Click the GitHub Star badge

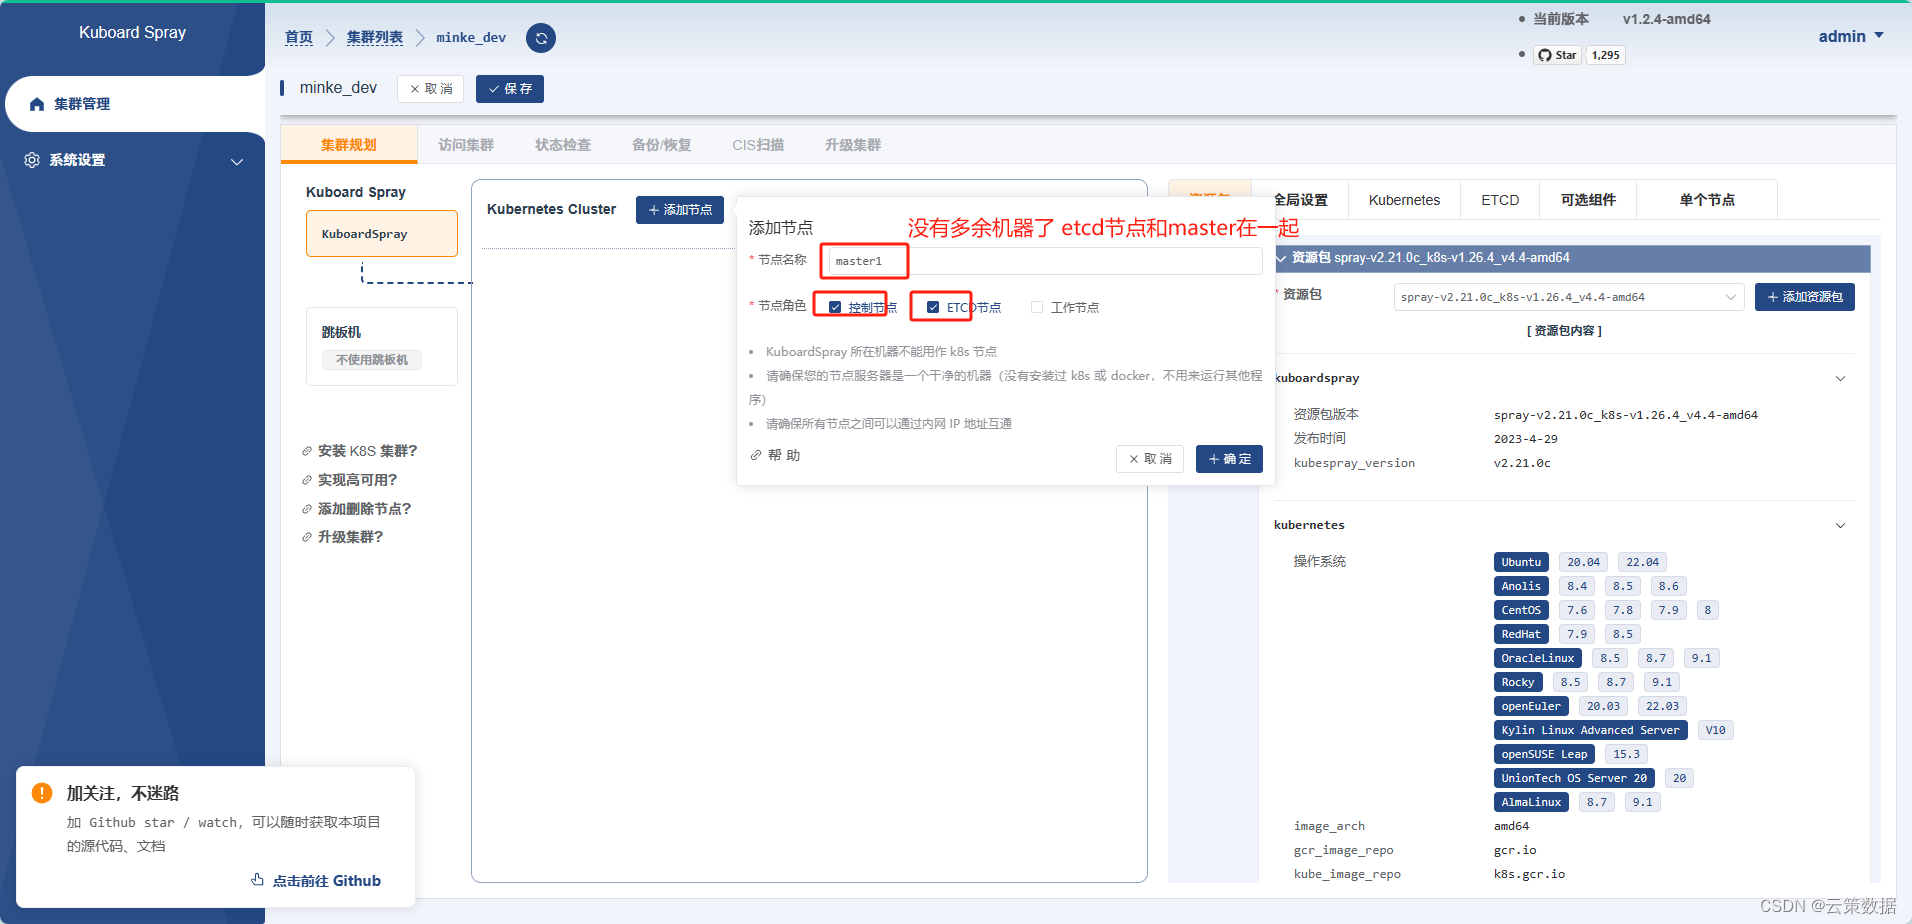[x=1557, y=55]
